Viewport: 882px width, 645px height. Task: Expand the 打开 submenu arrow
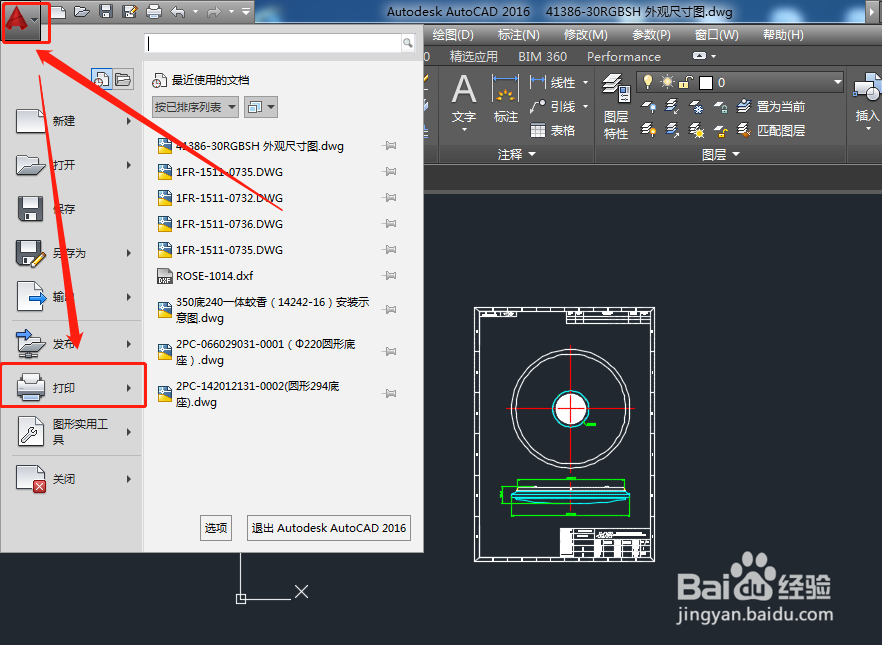(129, 165)
